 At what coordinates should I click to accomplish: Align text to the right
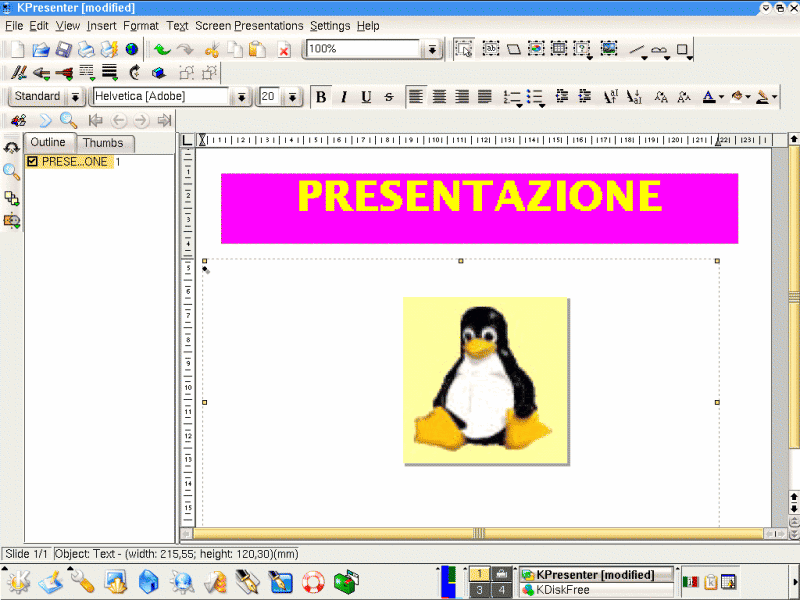coord(462,96)
